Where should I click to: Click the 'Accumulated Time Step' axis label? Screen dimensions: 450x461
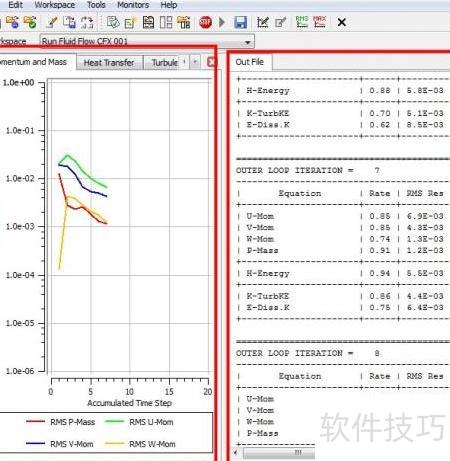click(x=129, y=403)
